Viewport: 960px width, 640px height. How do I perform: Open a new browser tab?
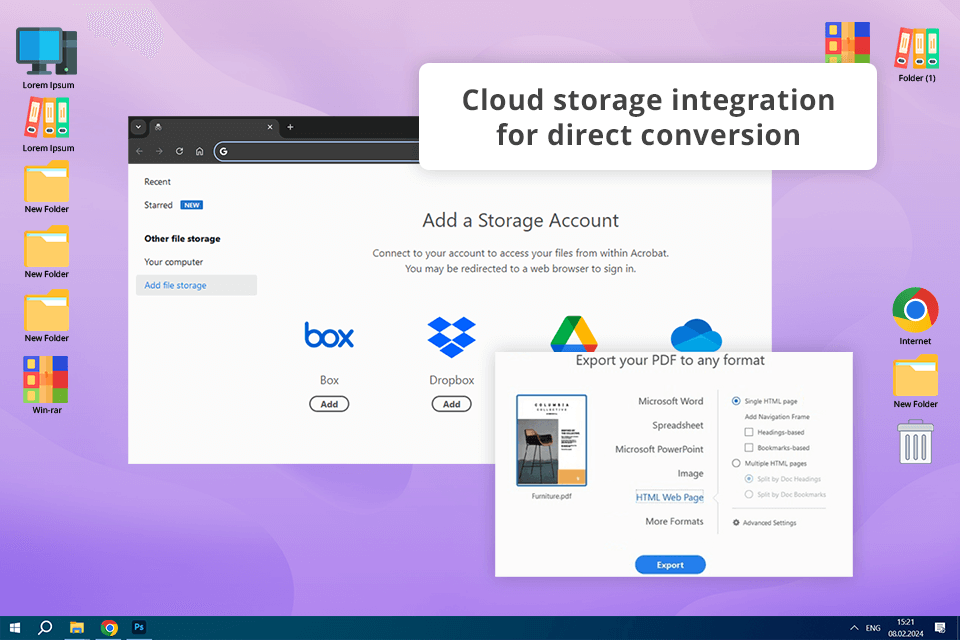click(x=290, y=127)
